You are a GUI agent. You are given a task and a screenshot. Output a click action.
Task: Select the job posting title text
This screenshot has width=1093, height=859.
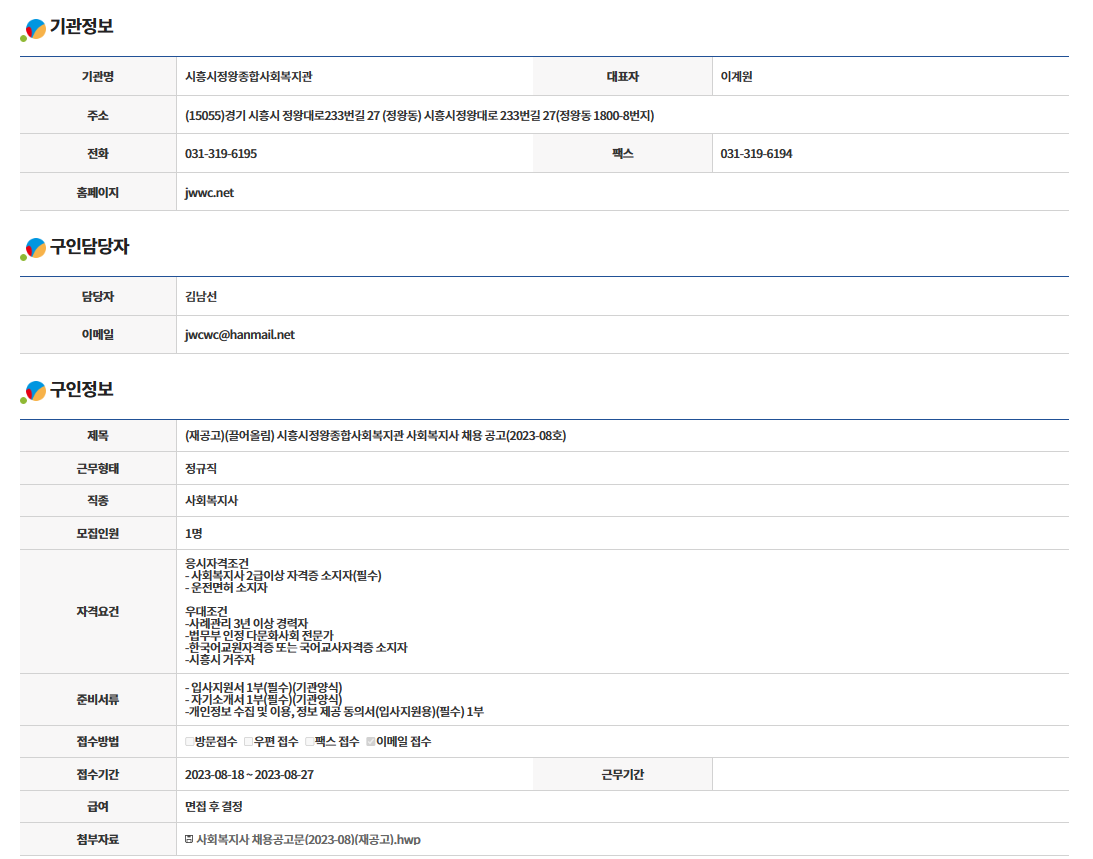pos(375,436)
